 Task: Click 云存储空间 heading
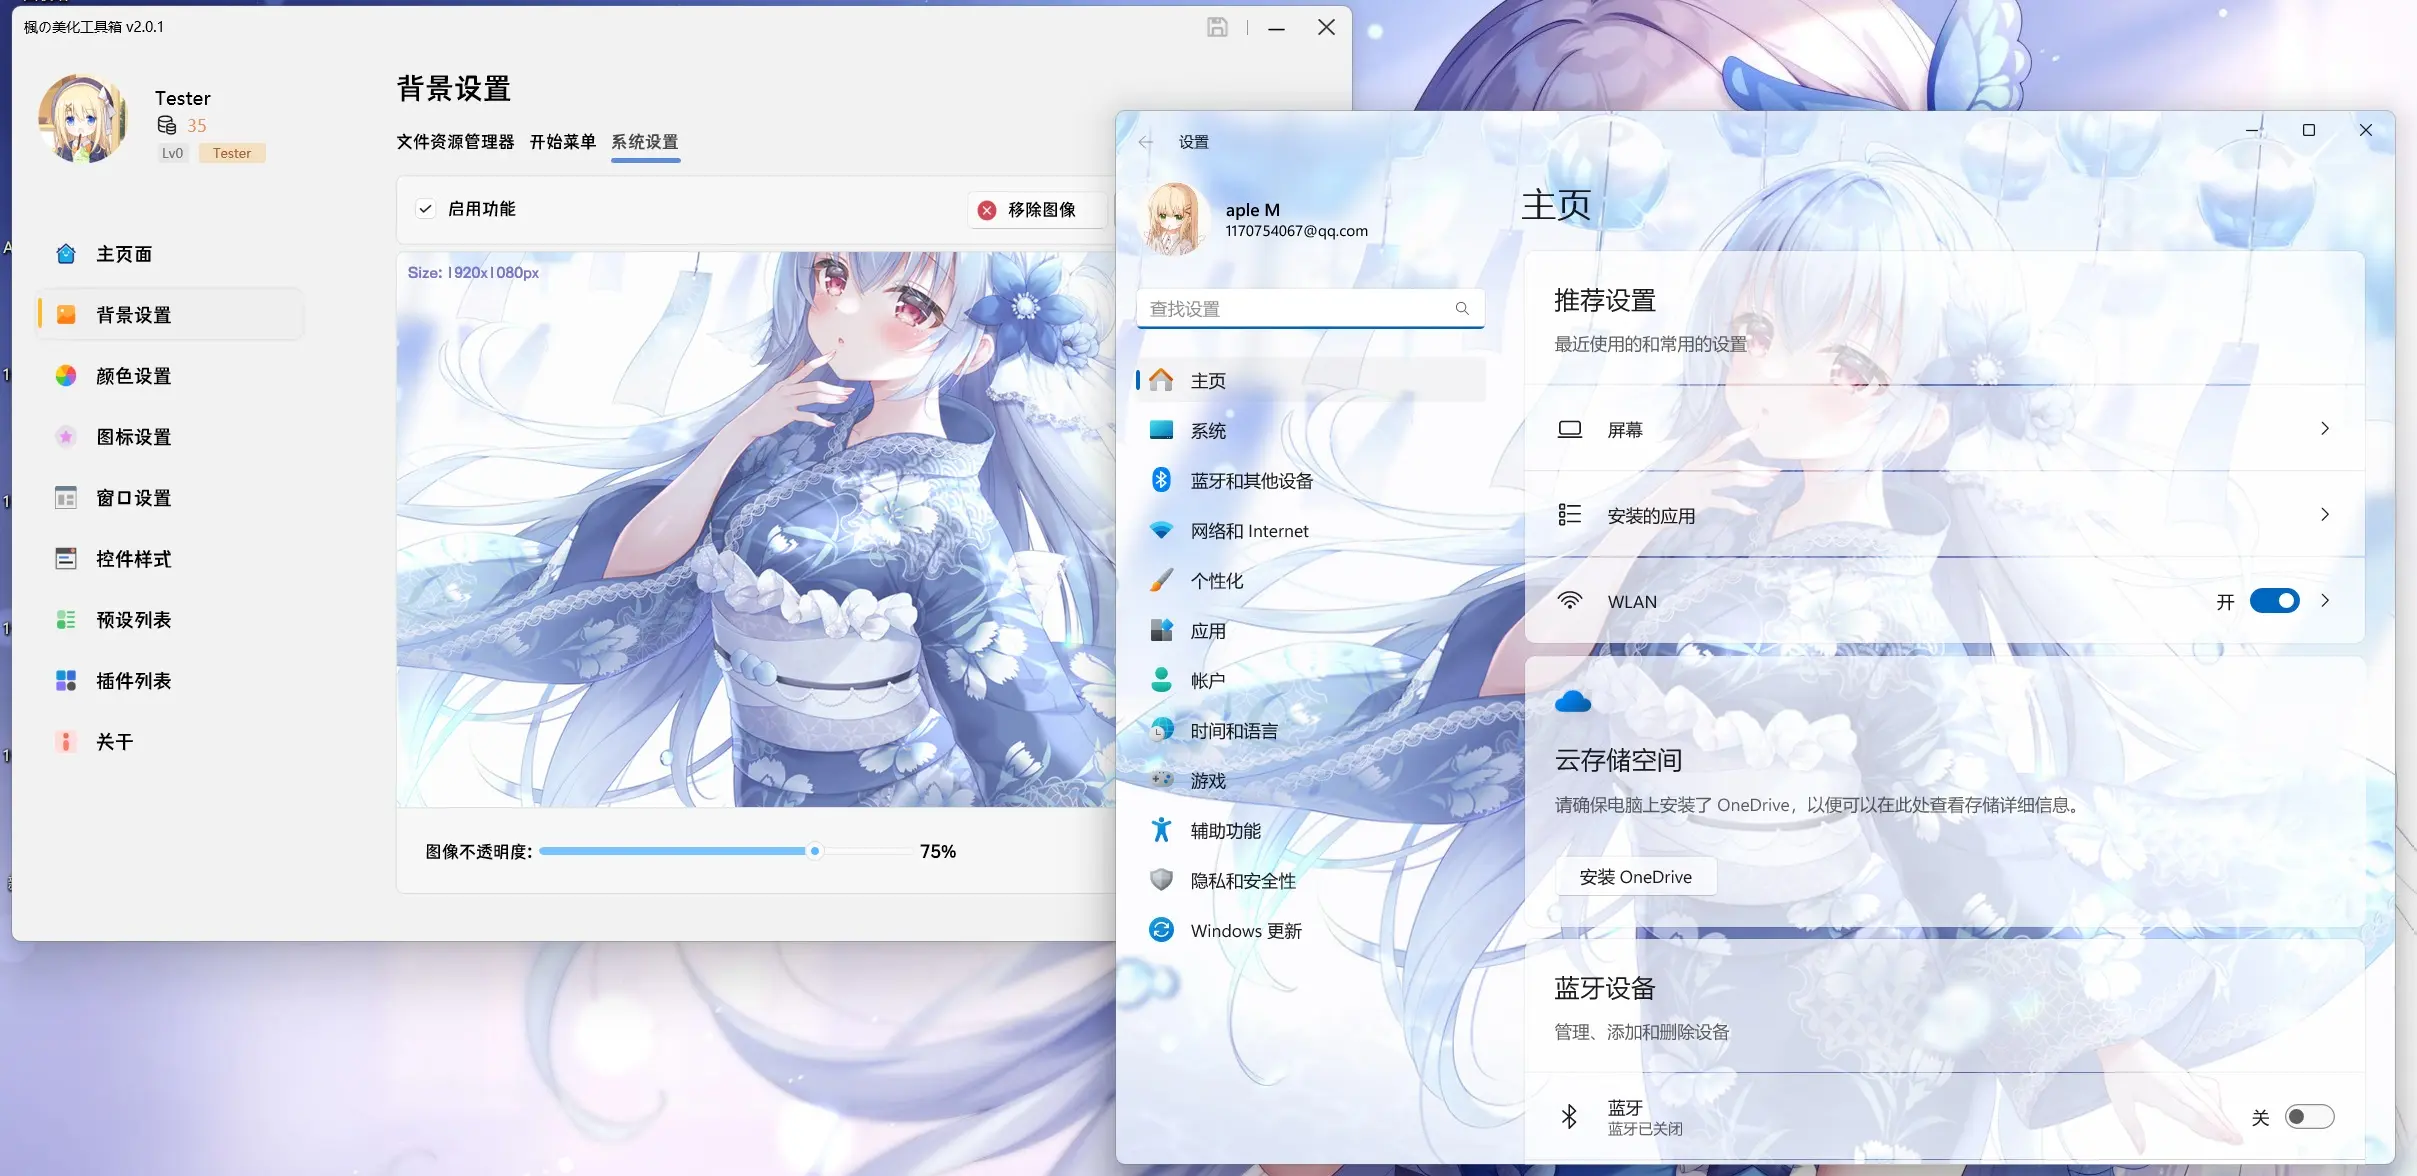[1618, 761]
